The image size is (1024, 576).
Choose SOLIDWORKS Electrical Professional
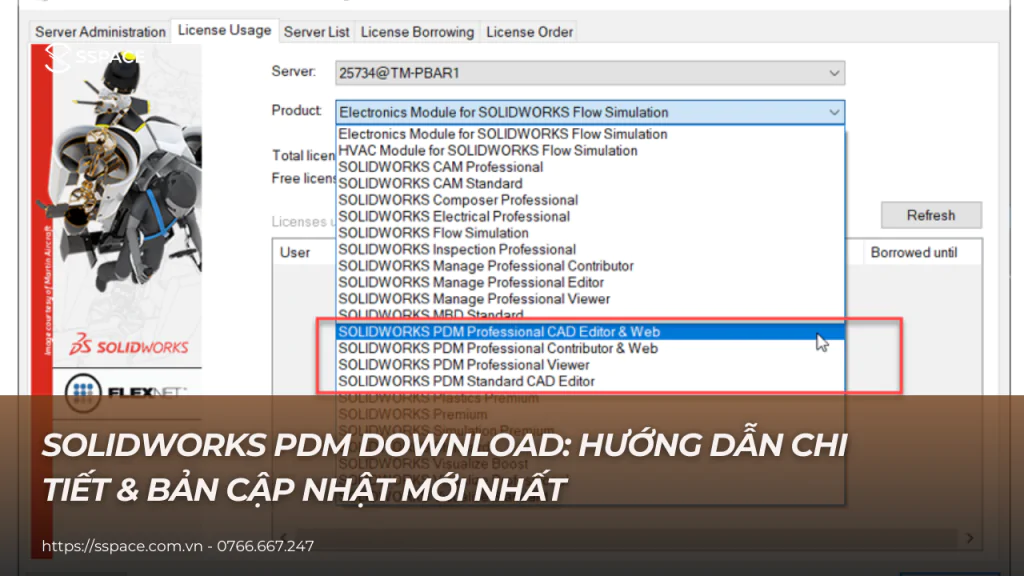pos(590,216)
